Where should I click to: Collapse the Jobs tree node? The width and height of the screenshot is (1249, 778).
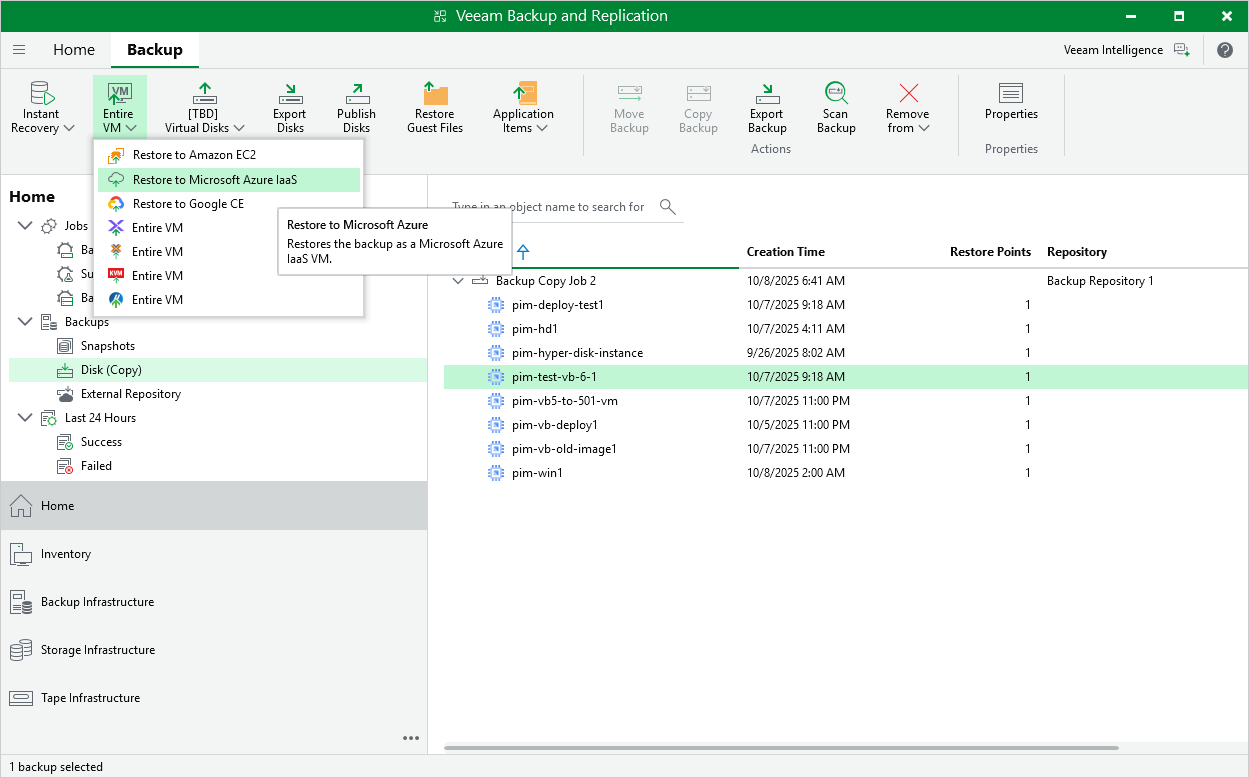click(25, 226)
